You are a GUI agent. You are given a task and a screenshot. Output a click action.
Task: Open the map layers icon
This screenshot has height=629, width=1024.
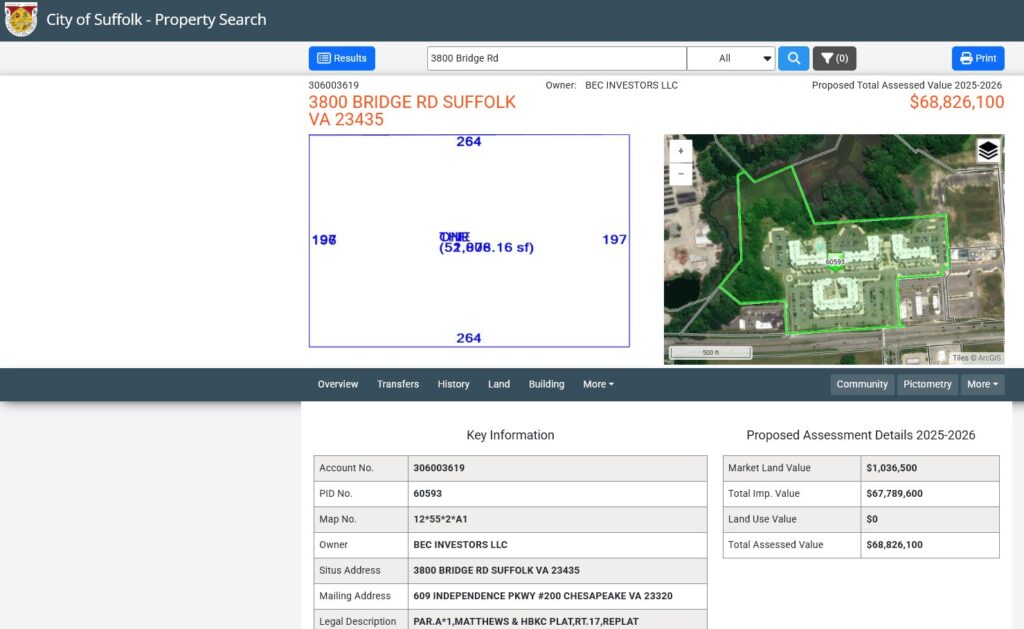987,151
